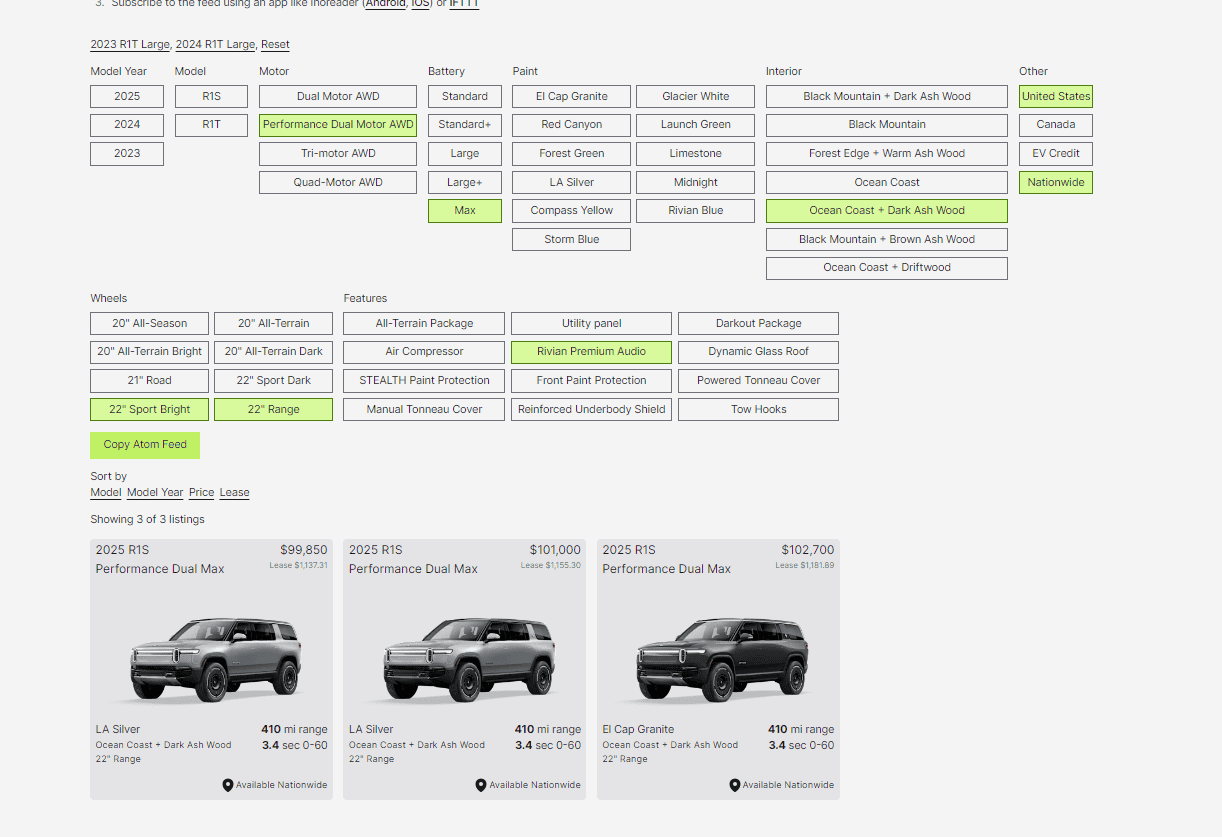The image size is (1222, 837).
Task: Click the Copy Atom Feed button
Action: [145, 445]
